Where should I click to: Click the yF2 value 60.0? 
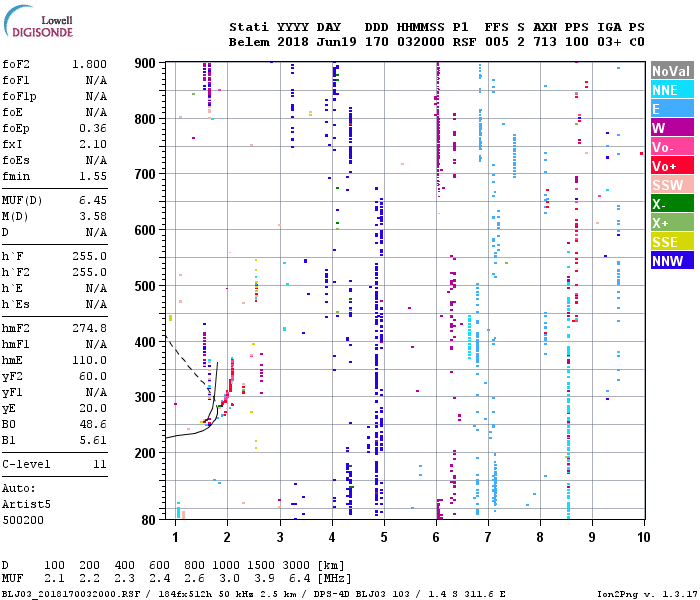point(93,376)
